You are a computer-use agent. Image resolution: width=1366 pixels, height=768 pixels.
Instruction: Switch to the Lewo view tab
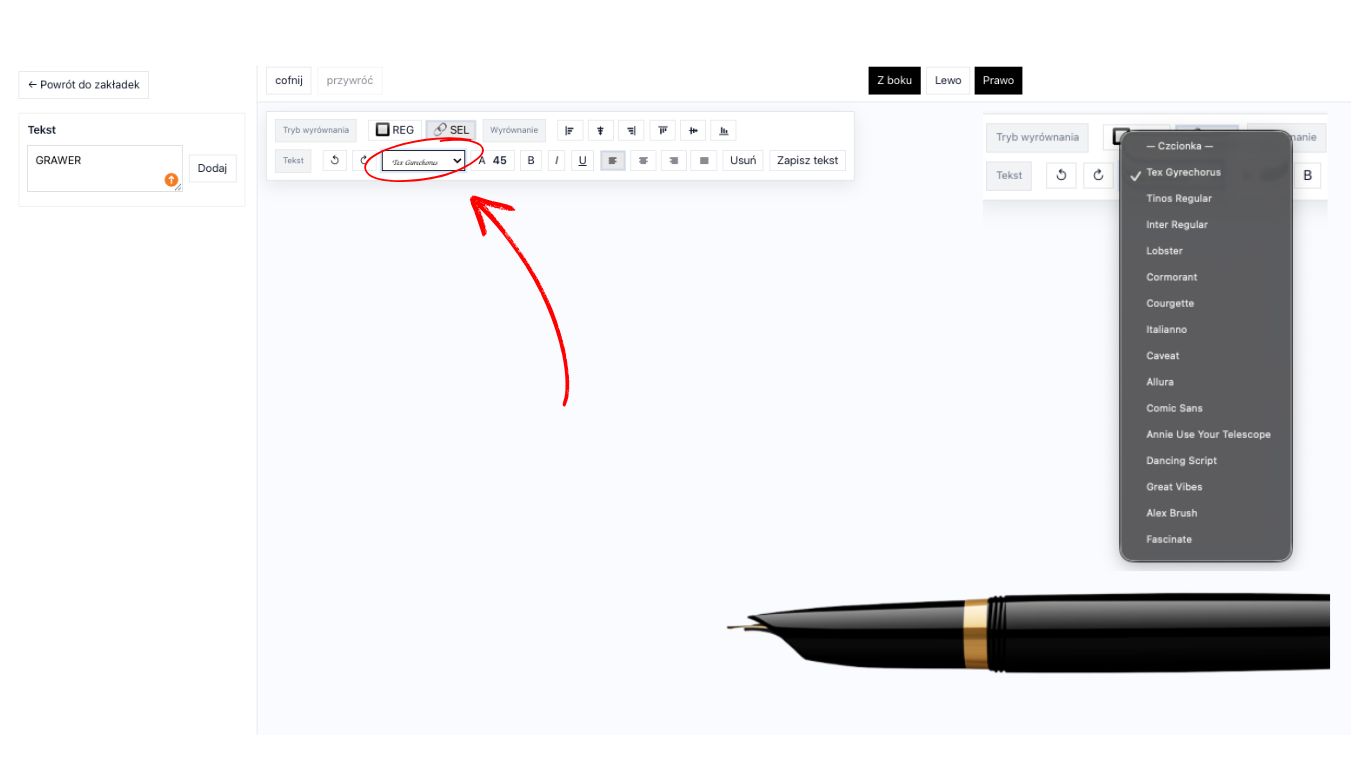948,81
